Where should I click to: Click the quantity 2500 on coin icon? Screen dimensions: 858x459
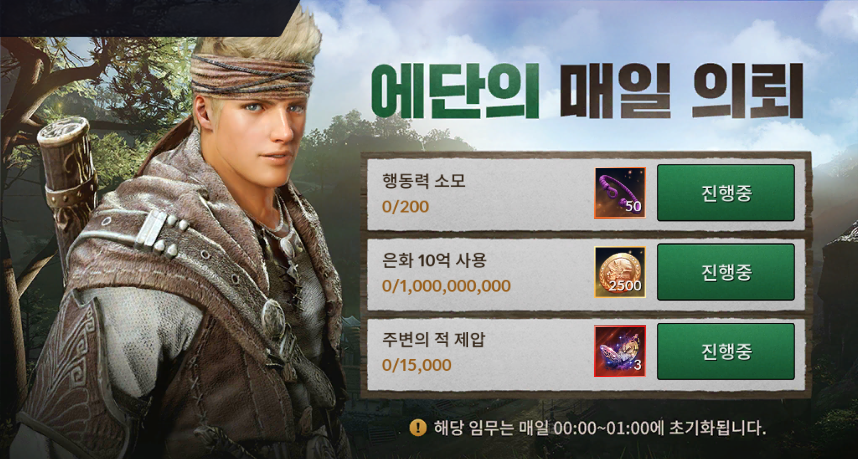[625, 286]
